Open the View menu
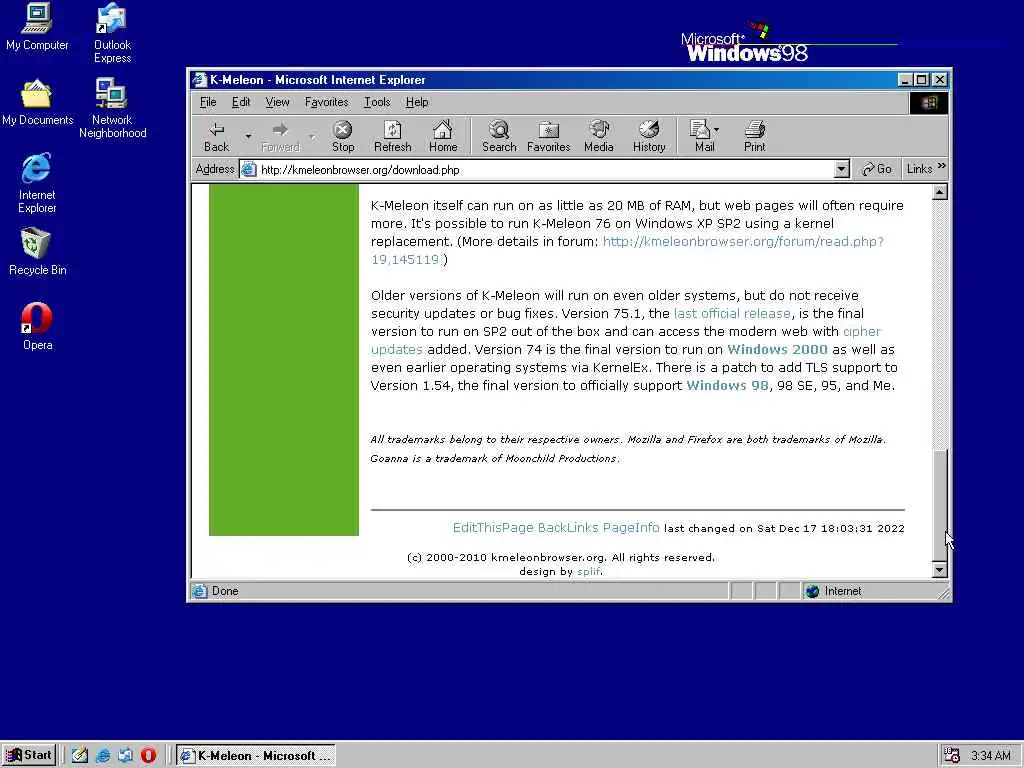1024x768 pixels. pyautogui.click(x=277, y=102)
